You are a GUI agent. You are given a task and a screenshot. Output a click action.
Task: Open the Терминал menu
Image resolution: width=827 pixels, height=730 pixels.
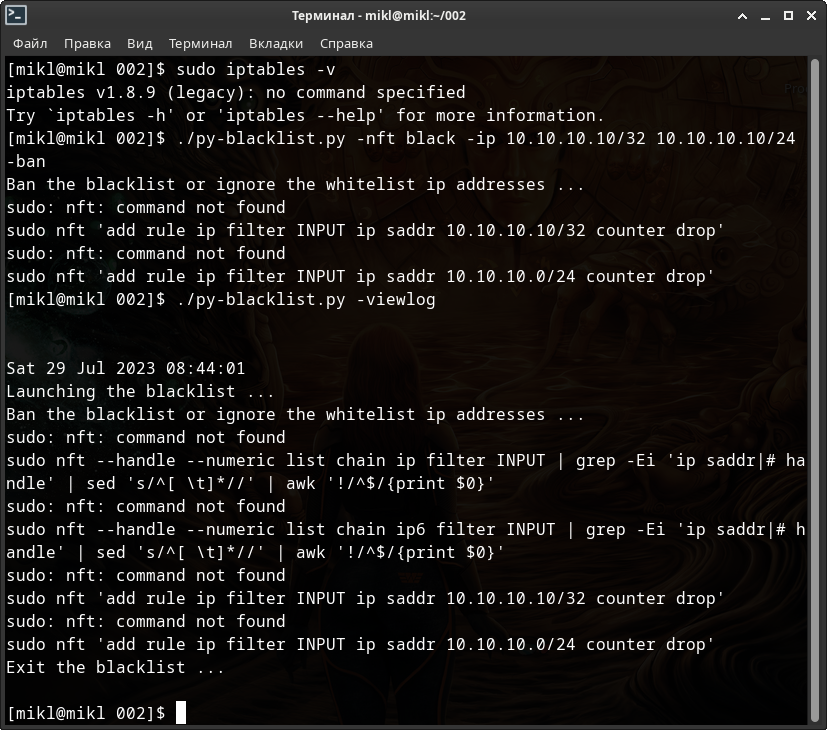point(200,43)
